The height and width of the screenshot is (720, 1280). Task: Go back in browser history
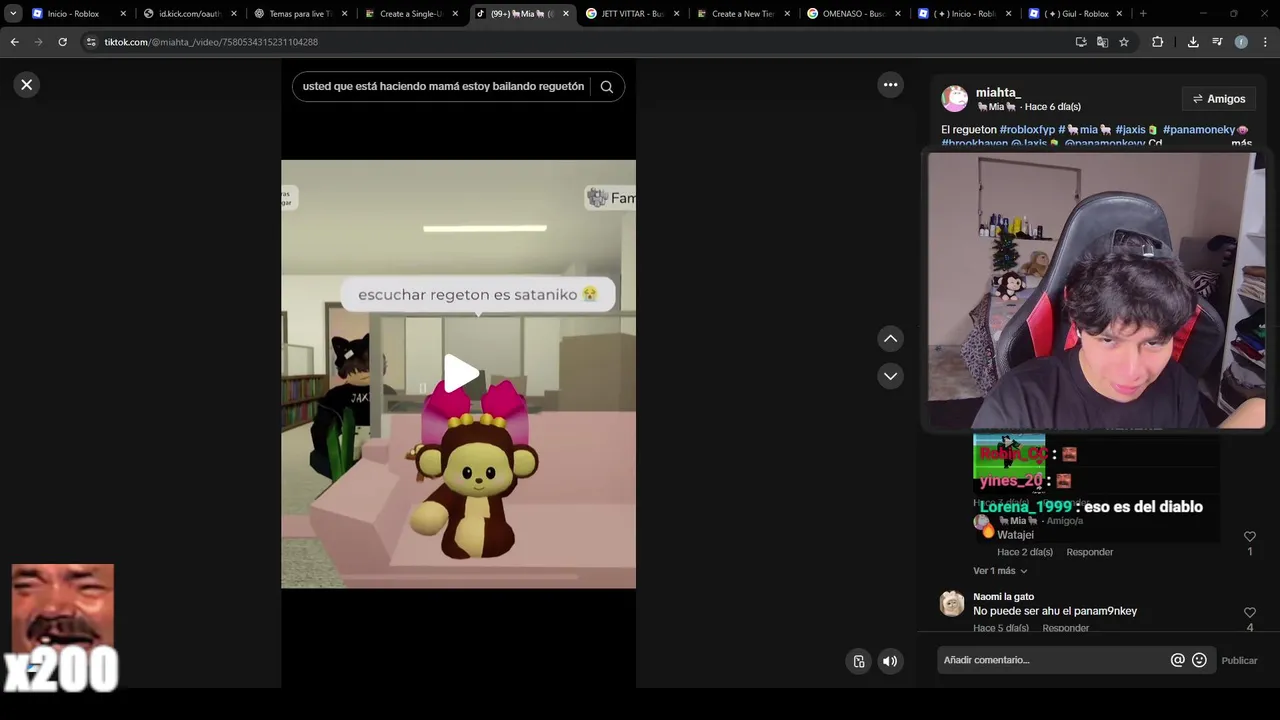coord(14,42)
